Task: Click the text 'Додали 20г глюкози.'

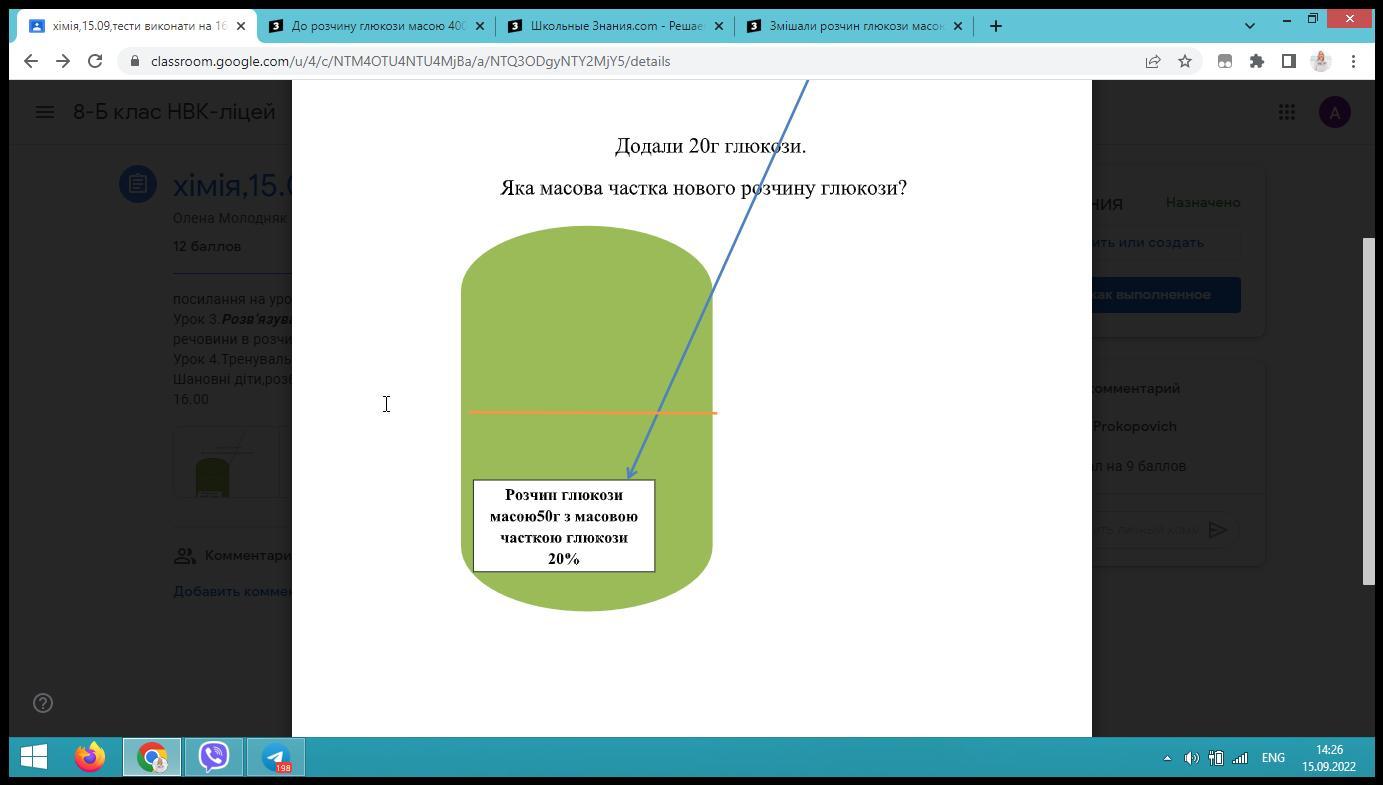Action: coord(710,146)
